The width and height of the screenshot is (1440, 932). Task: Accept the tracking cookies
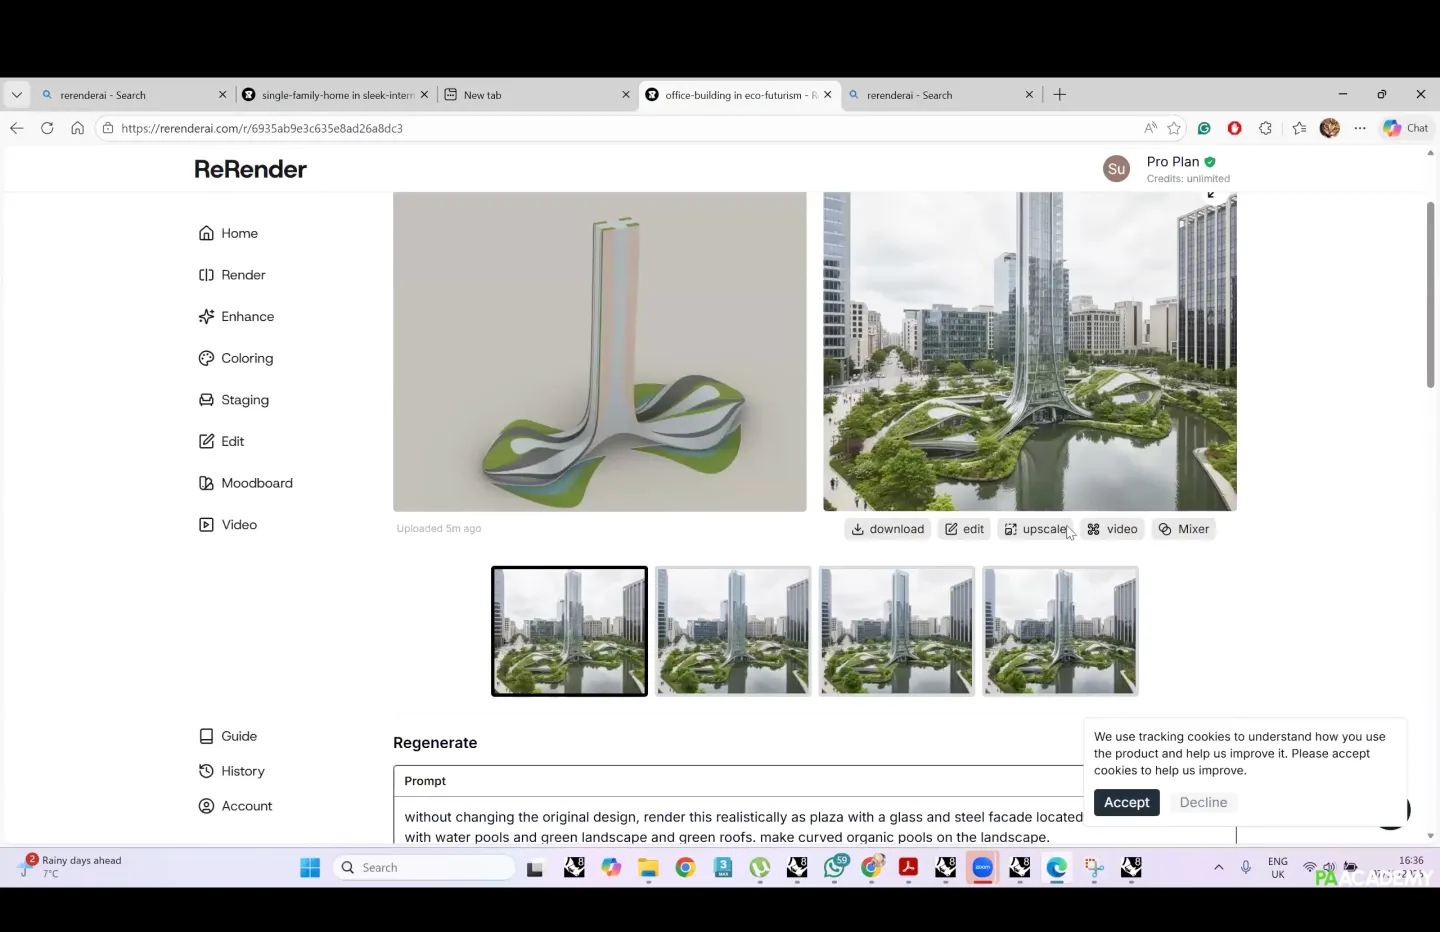(x=1126, y=803)
